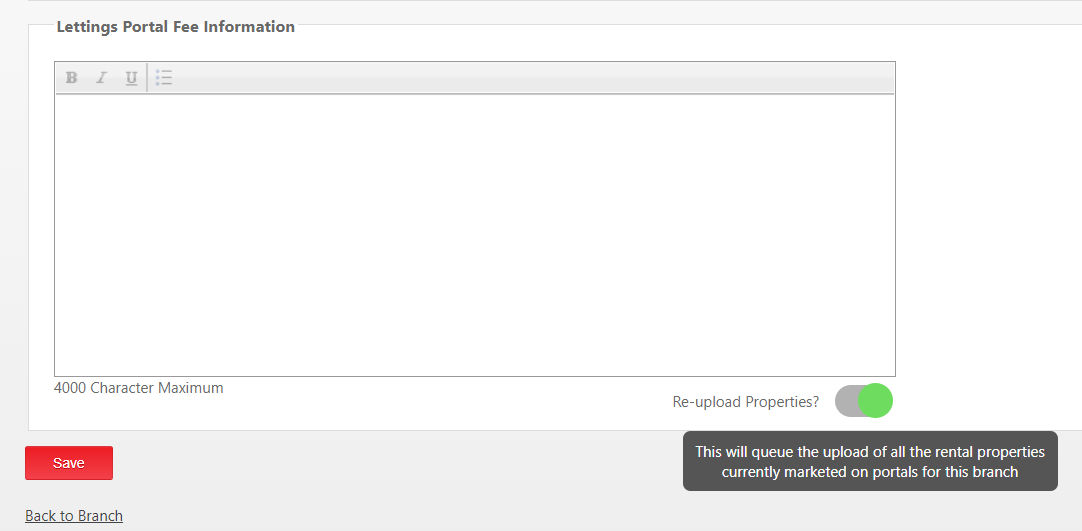
Task: Click the gray track of the re-upload switch
Action: coord(847,401)
